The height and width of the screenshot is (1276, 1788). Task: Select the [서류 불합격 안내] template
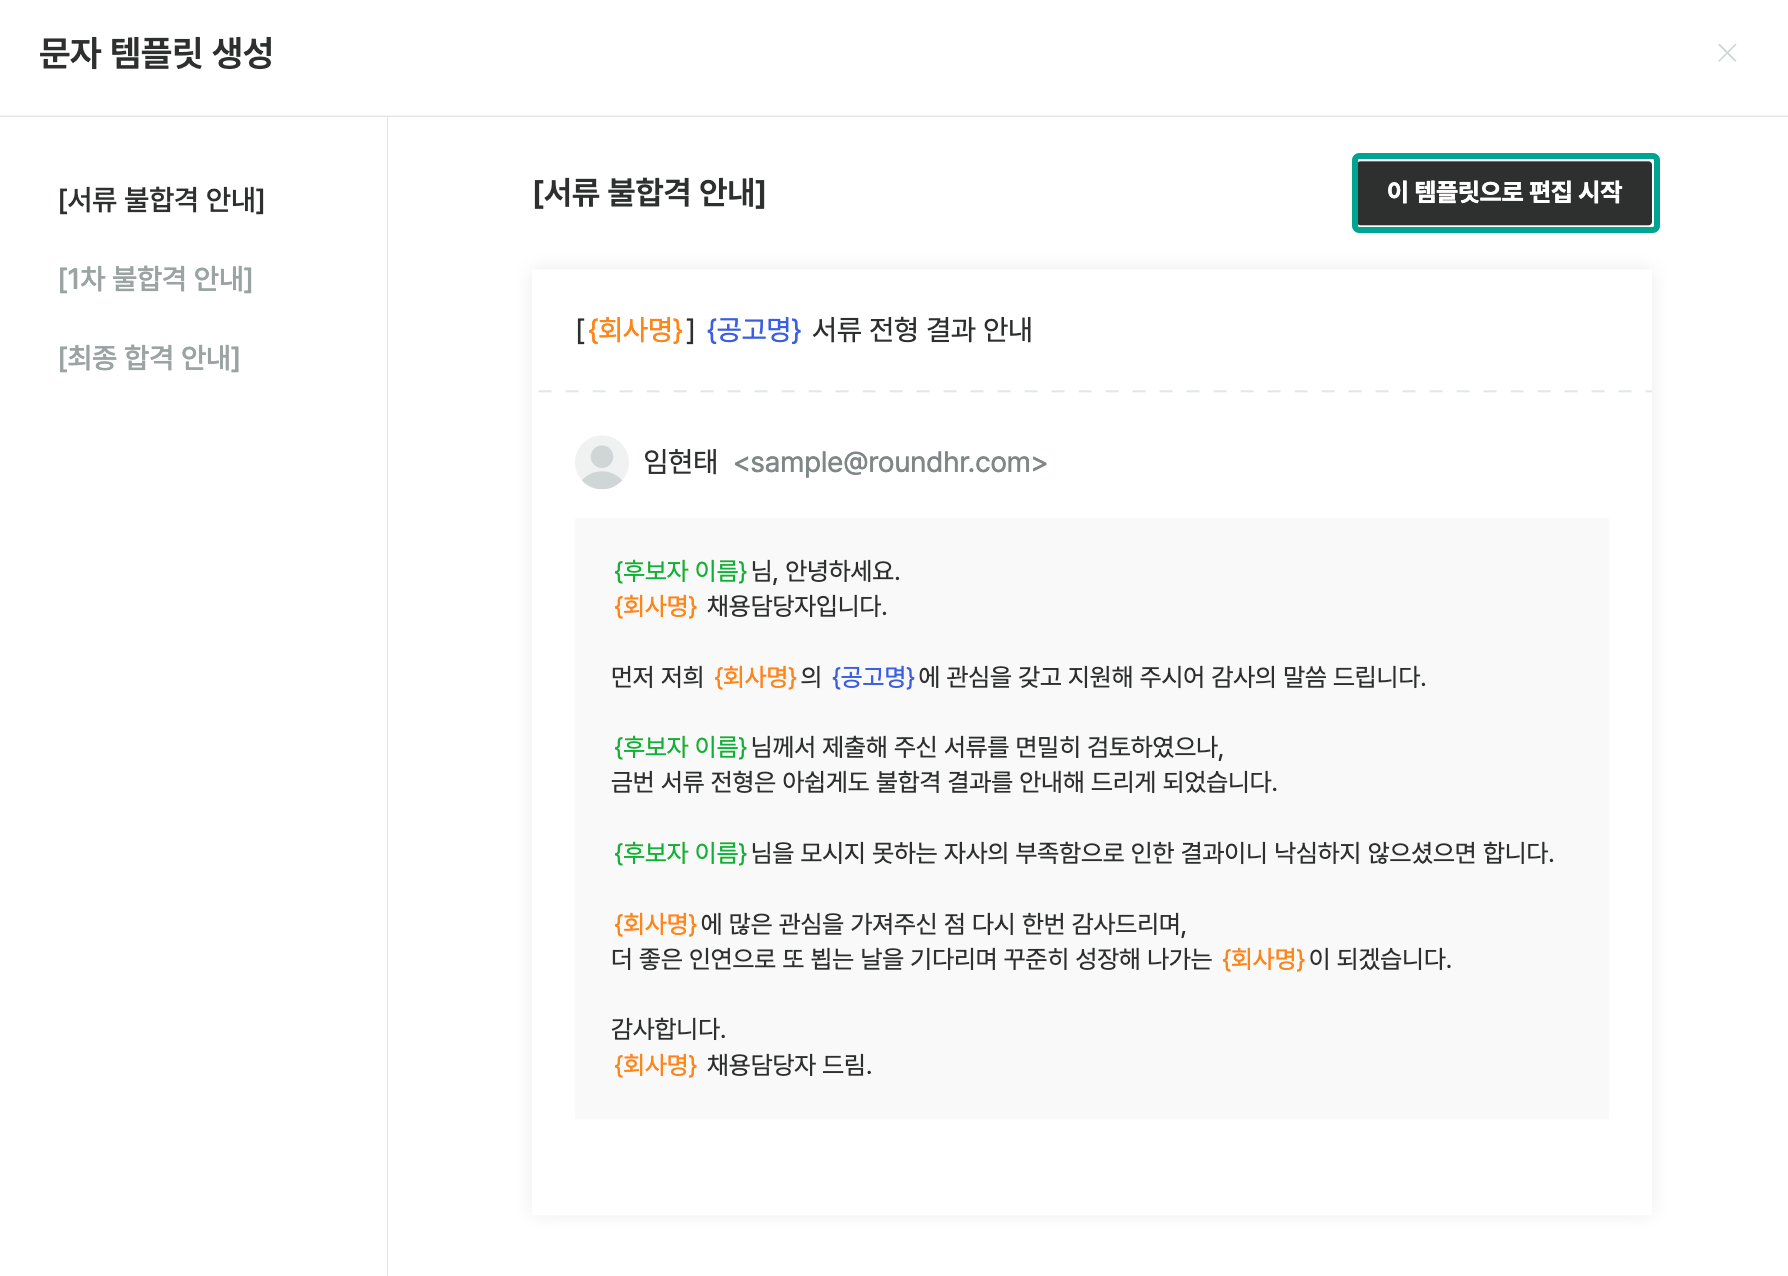pos(162,199)
